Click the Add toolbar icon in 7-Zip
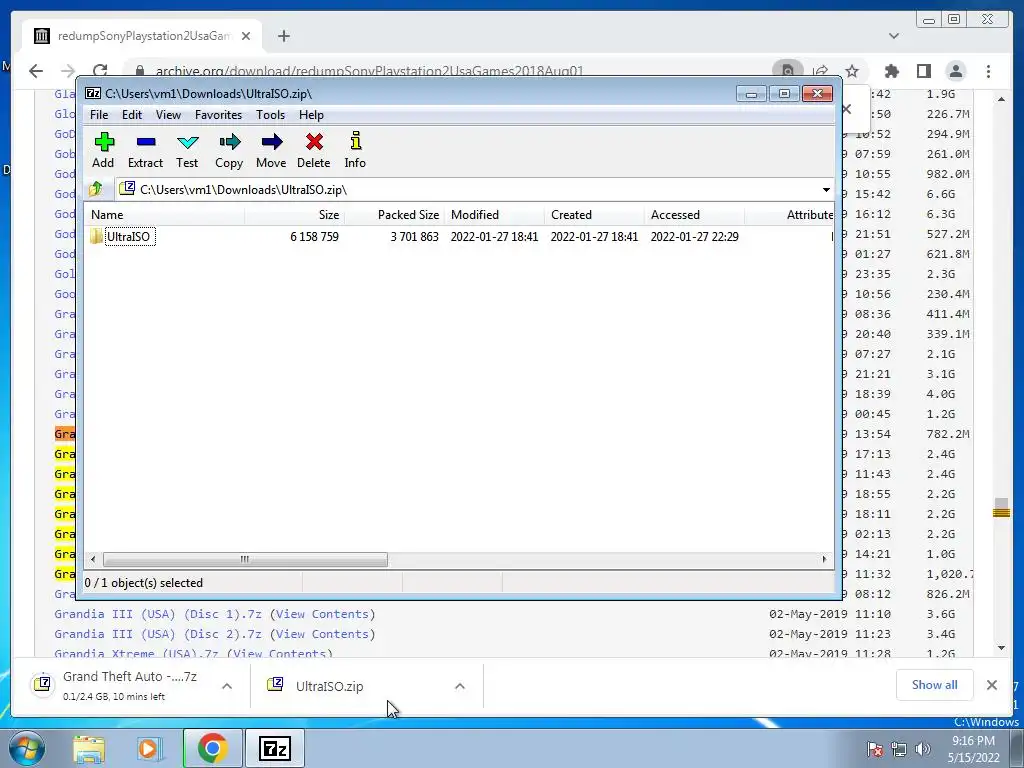Screen dimensions: 1024x768 point(103,150)
